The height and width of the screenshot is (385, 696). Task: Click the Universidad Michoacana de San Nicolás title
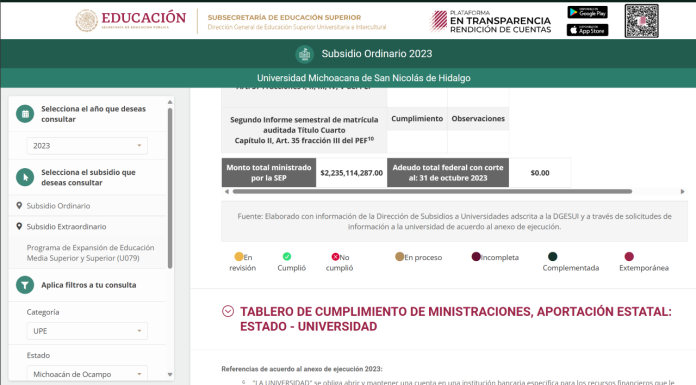(x=364, y=78)
